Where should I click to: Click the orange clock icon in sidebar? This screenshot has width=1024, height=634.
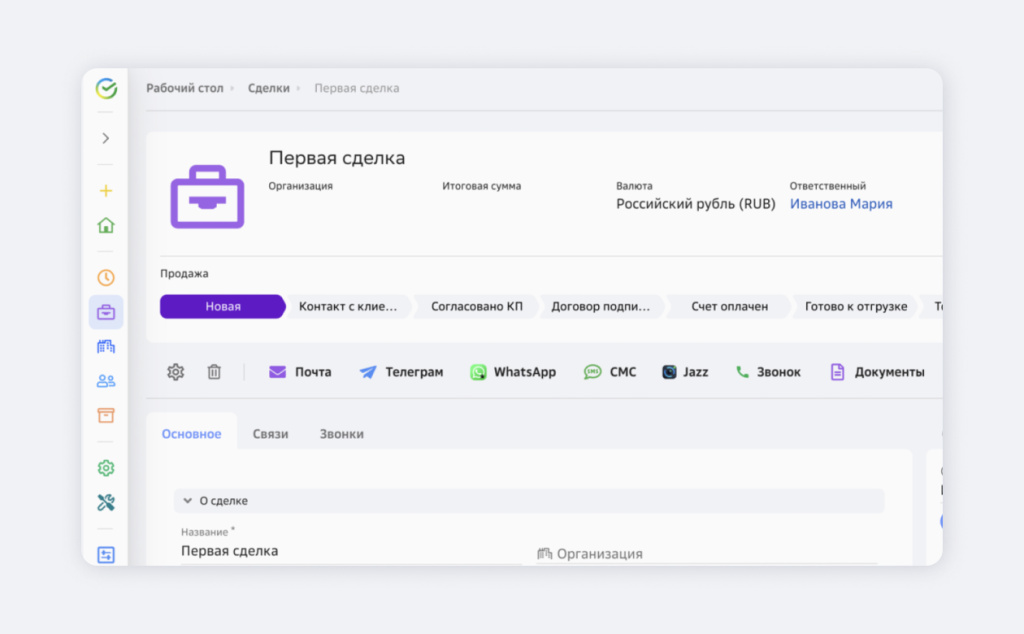click(106, 278)
